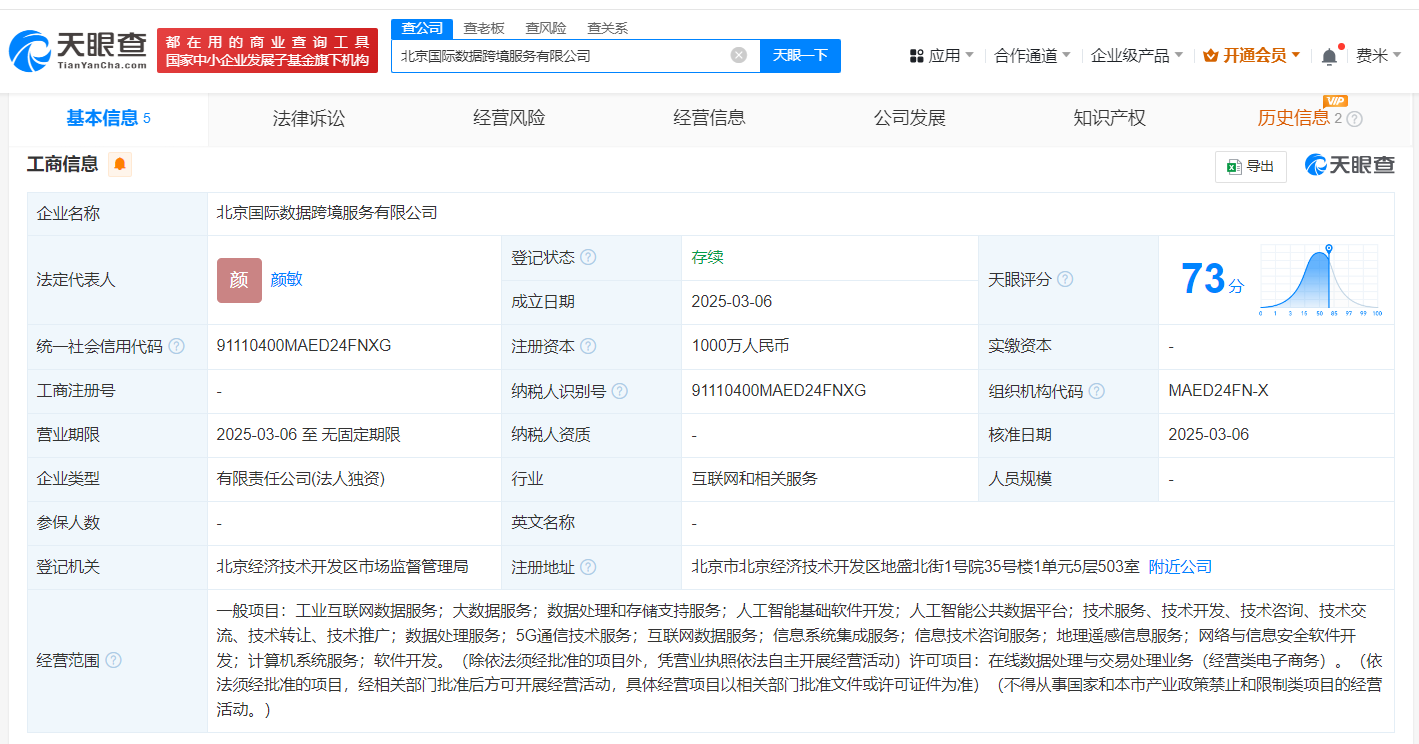The height and width of the screenshot is (744, 1419).
Task: Open the notification bell in the header
Action: [x=1329, y=56]
